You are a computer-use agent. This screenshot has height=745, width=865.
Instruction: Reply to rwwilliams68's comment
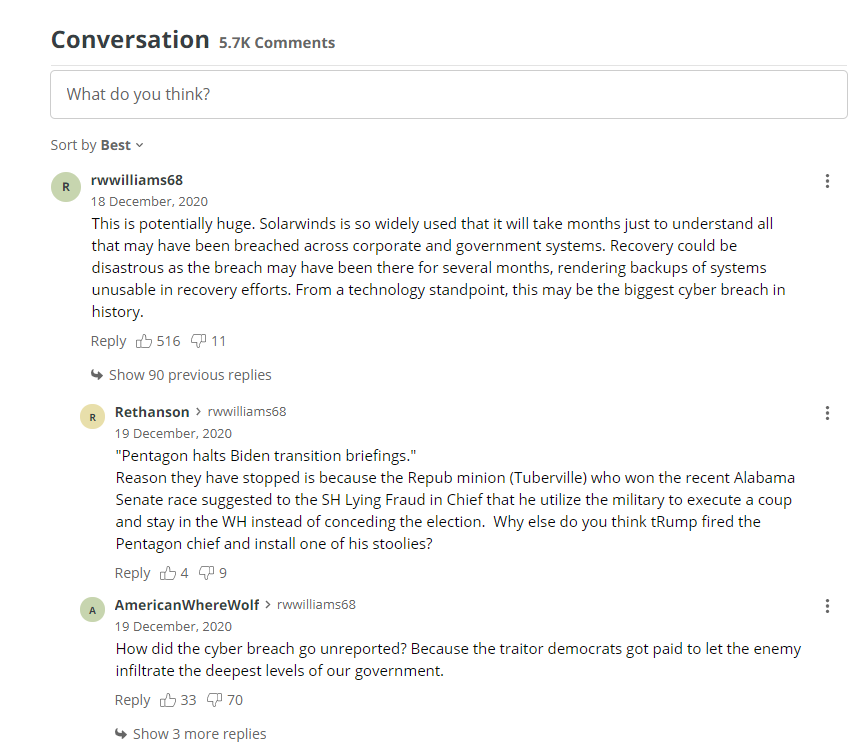click(109, 342)
